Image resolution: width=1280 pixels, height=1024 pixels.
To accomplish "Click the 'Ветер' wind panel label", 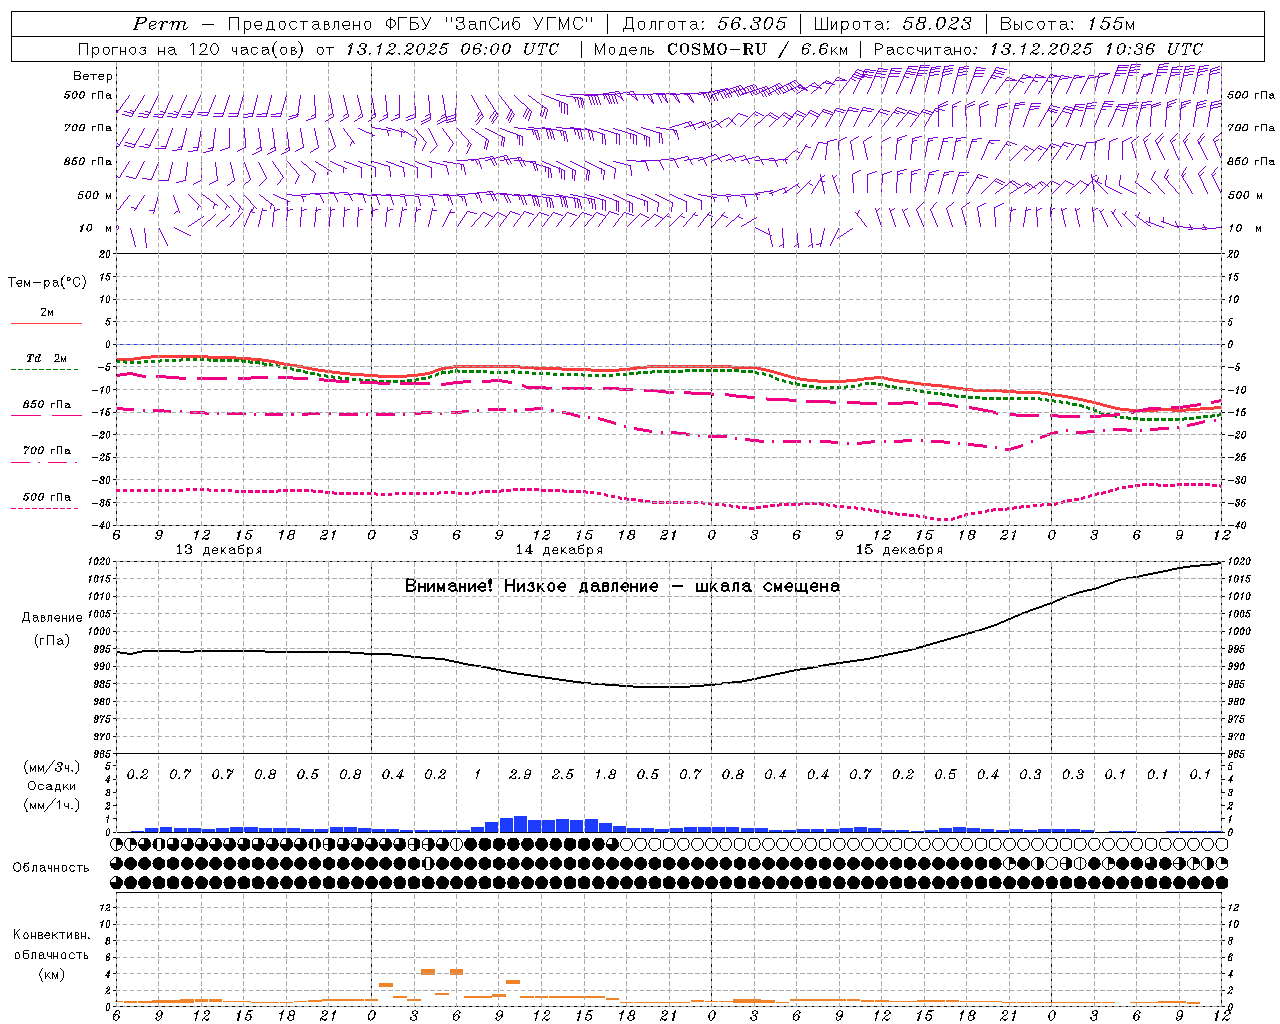I will click(93, 76).
